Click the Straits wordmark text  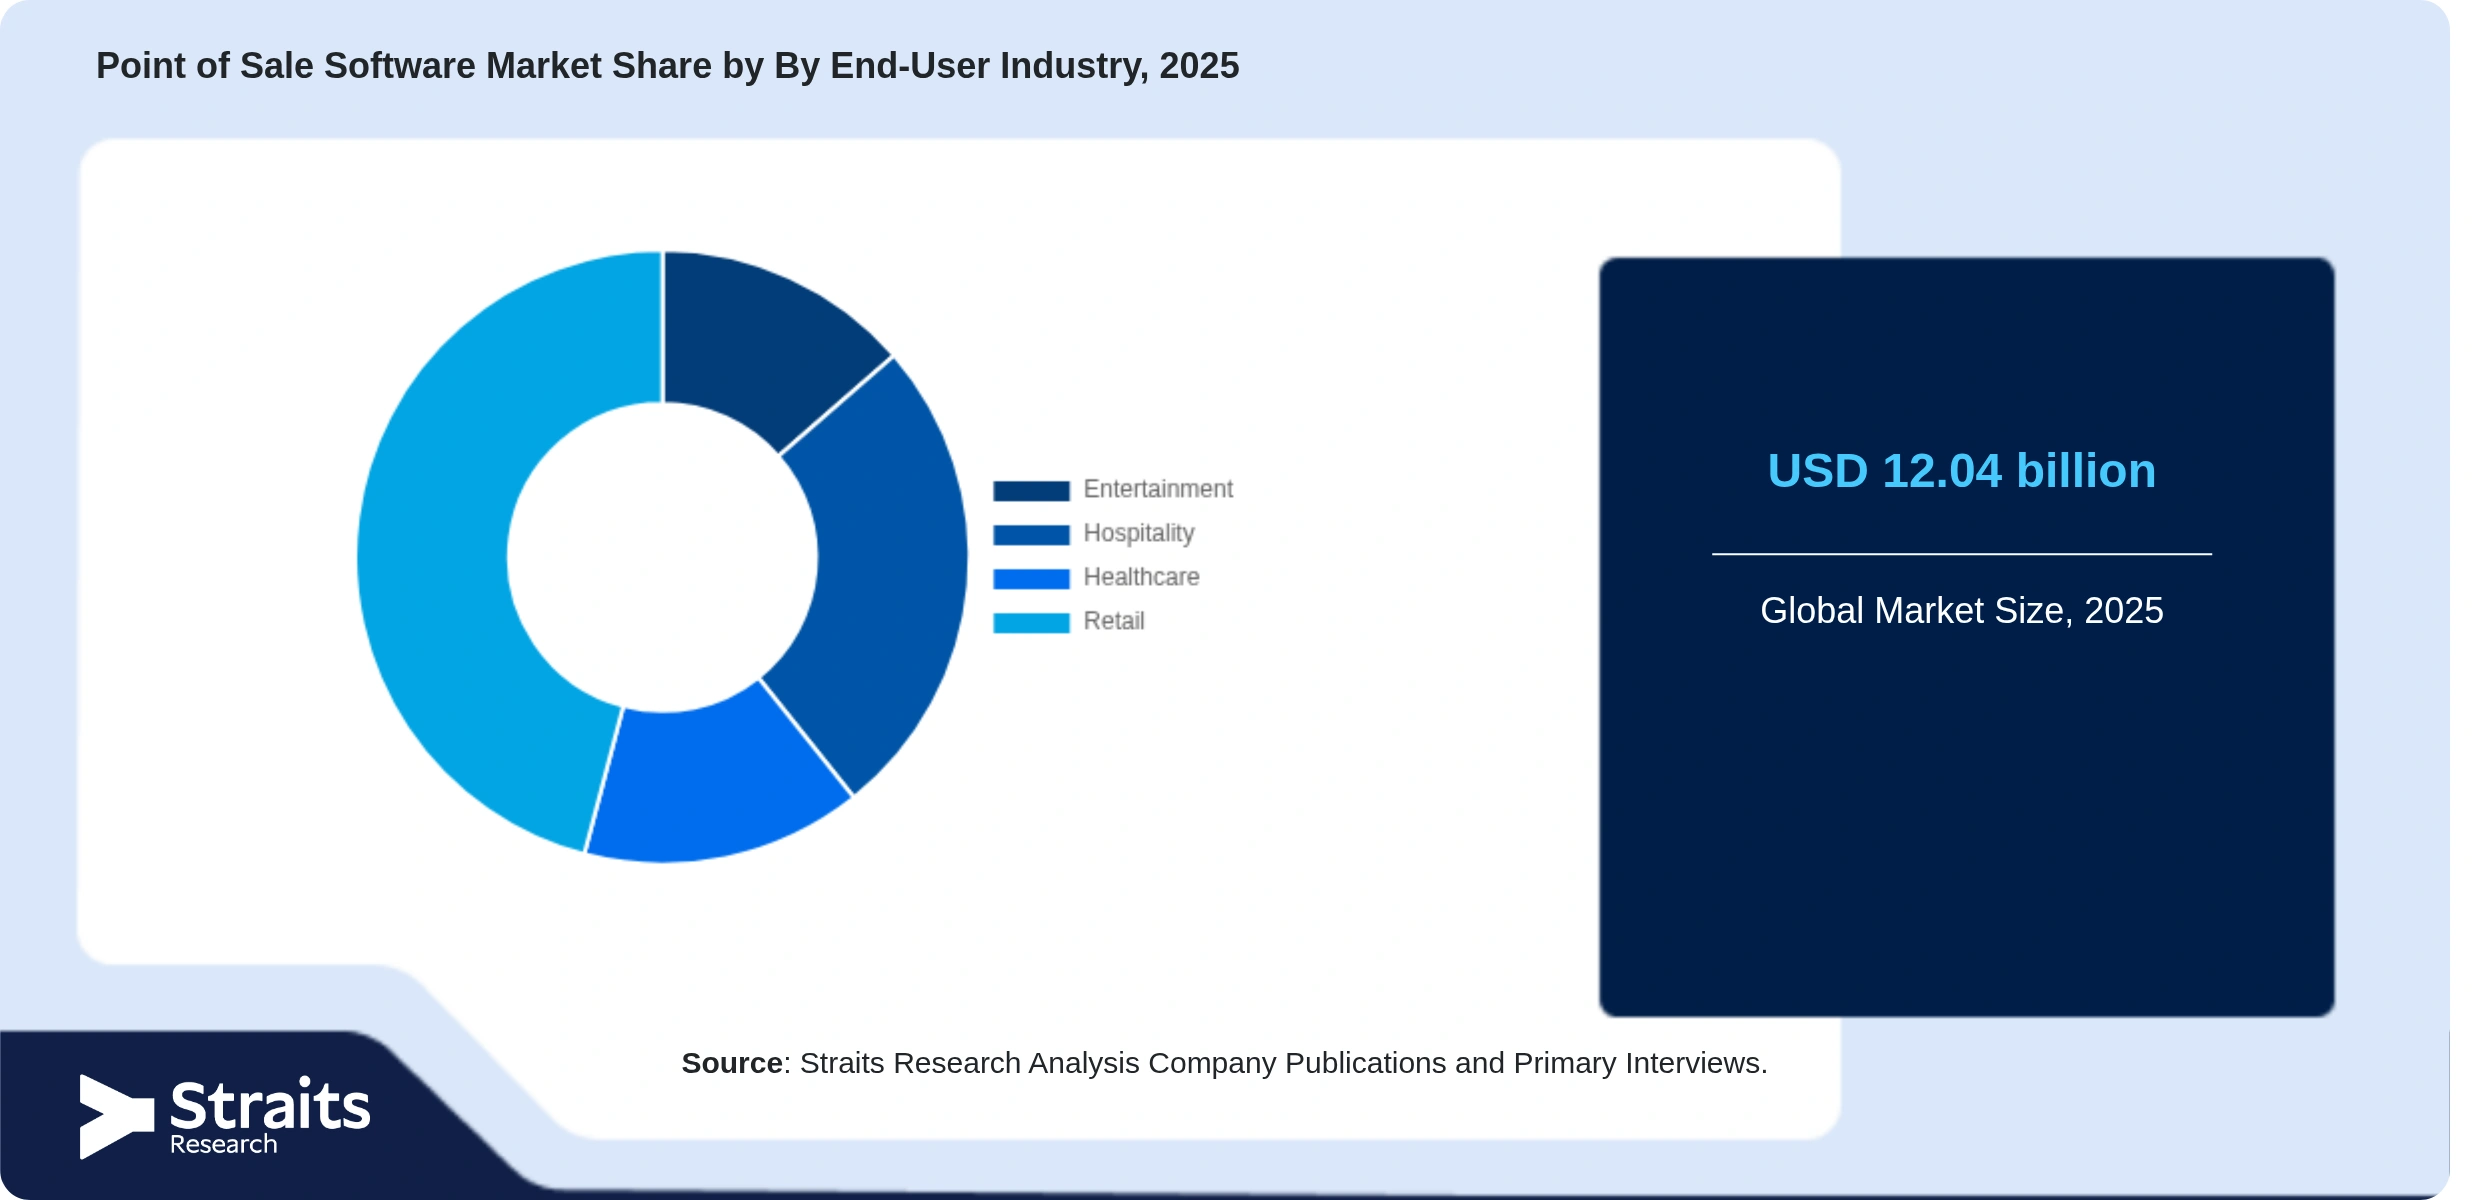coord(270,1106)
